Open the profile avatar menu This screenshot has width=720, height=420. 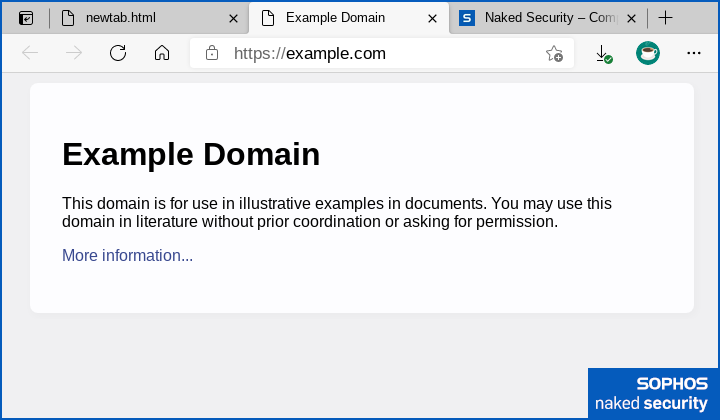click(x=648, y=53)
